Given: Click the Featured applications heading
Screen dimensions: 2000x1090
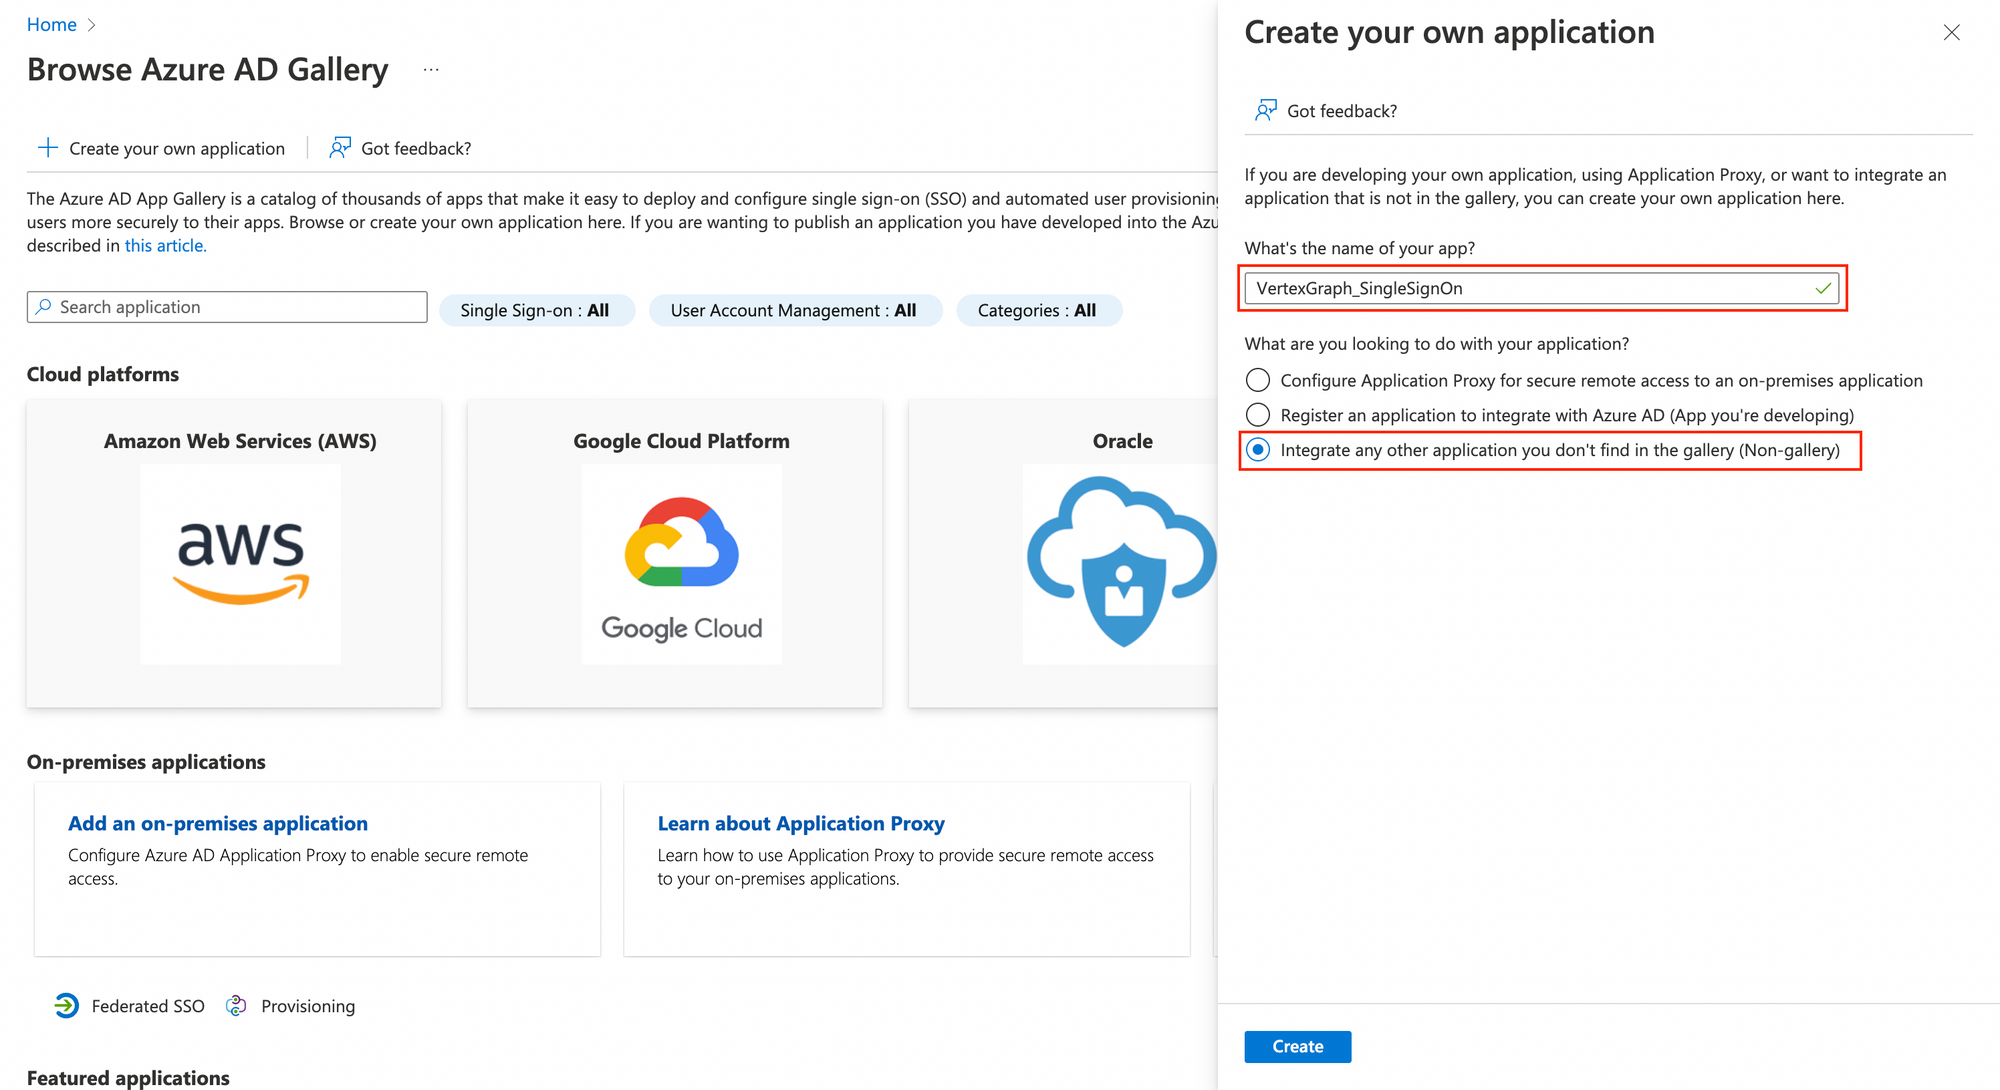Looking at the screenshot, I should 128,1078.
